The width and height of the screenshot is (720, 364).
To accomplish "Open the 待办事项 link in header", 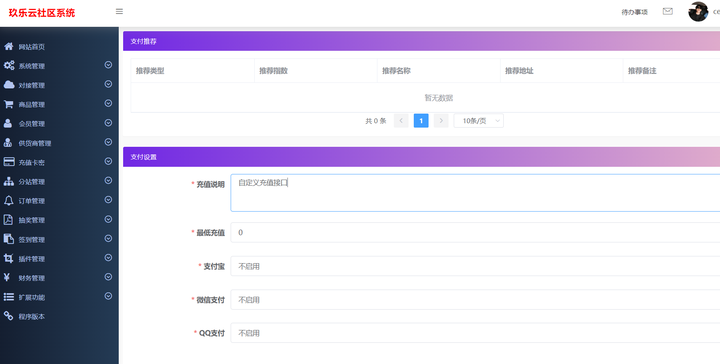I will click(635, 12).
